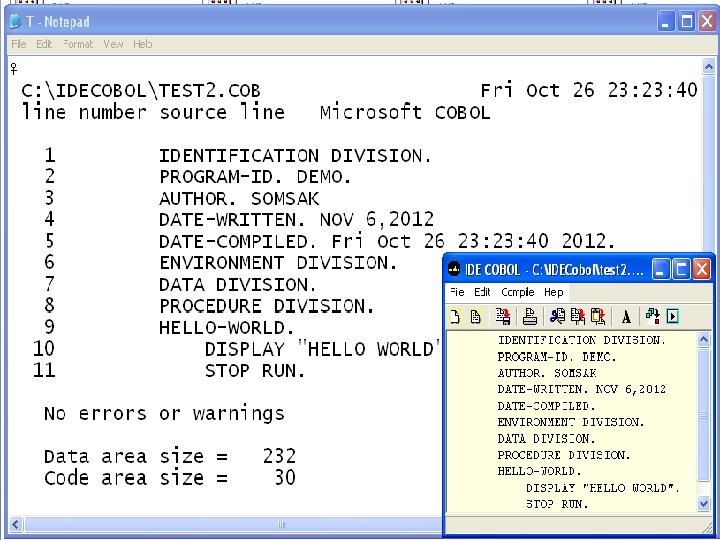Create a new file in IDE COBOL toolbar

point(455,316)
